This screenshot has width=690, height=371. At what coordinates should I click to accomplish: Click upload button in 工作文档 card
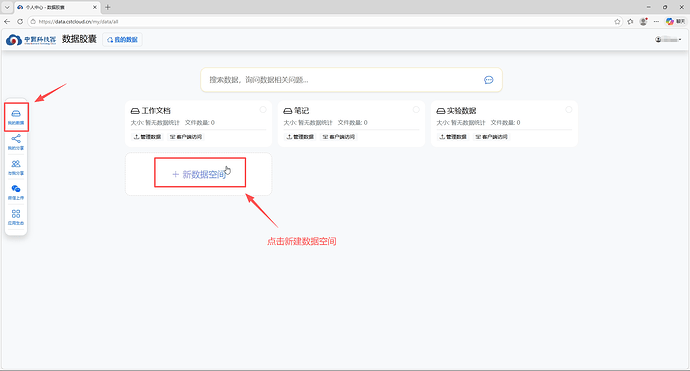[x=147, y=137]
